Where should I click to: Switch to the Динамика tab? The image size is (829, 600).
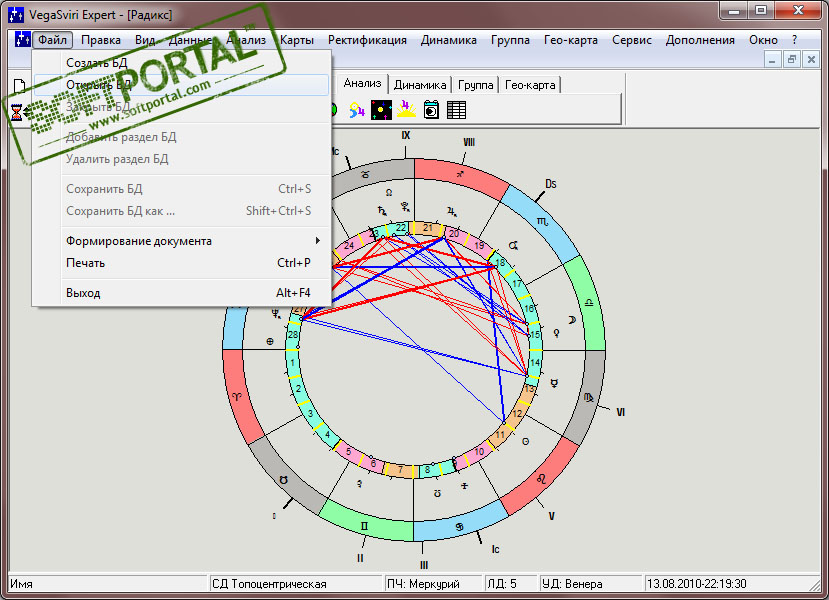click(420, 85)
